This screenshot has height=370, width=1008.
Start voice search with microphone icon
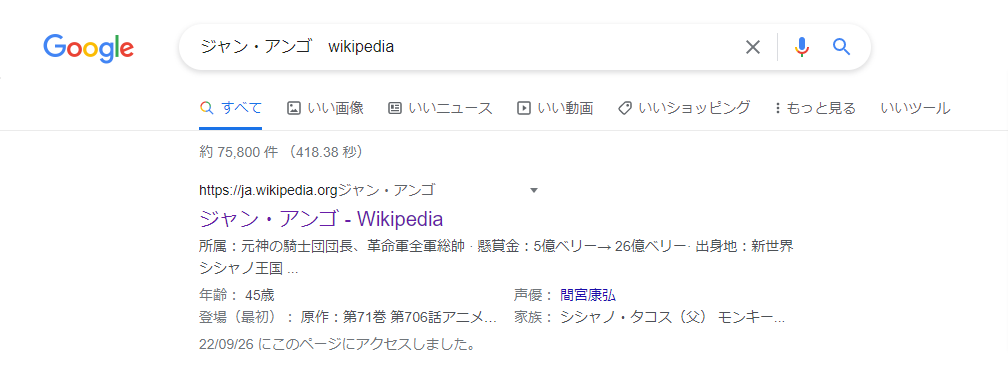click(801, 47)
